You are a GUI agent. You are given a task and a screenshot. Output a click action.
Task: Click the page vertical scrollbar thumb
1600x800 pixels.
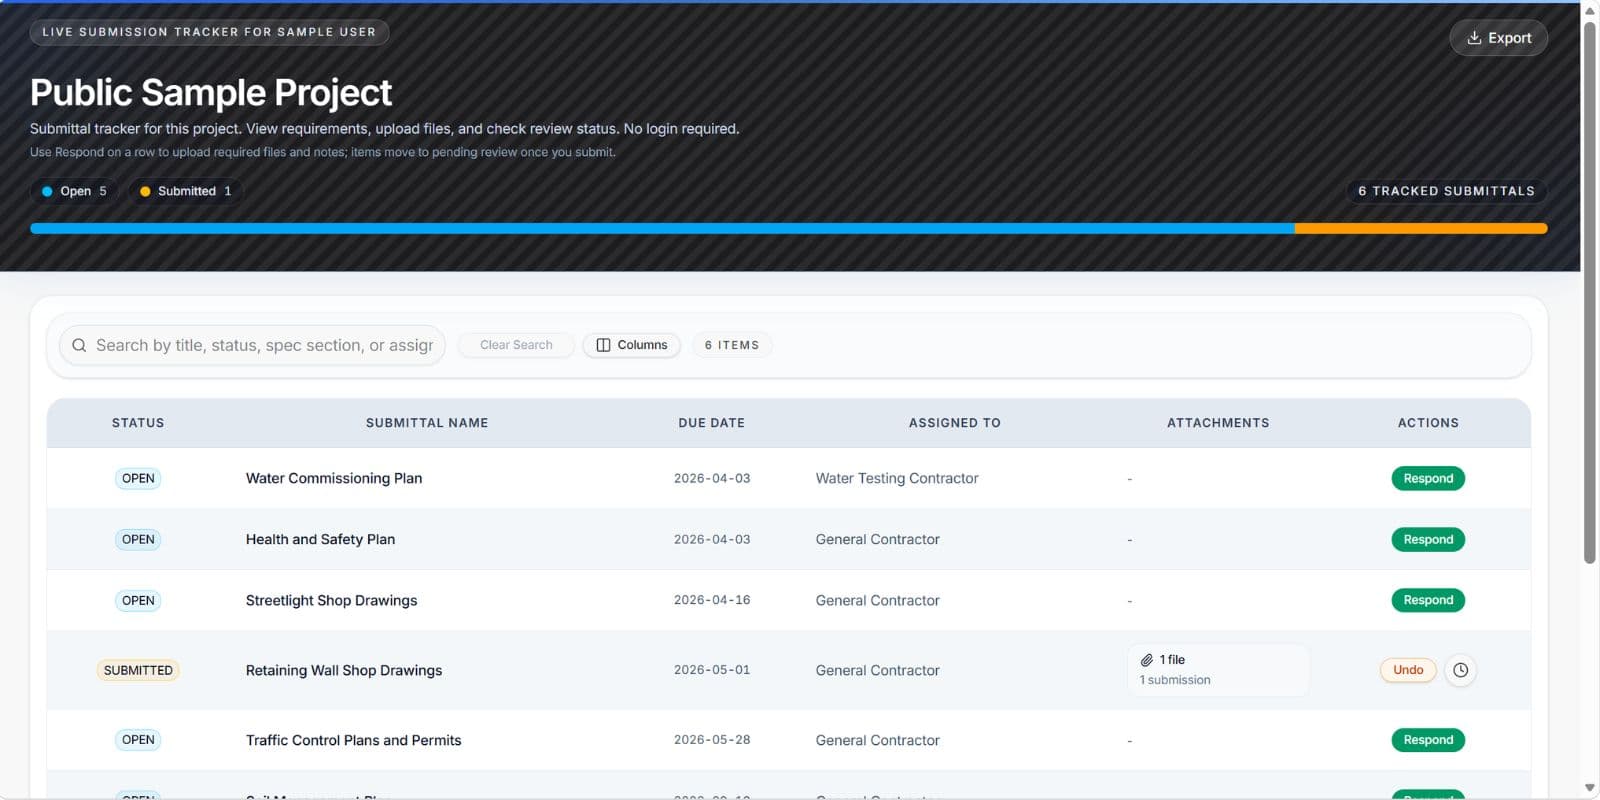click(x=1590, y=292)
